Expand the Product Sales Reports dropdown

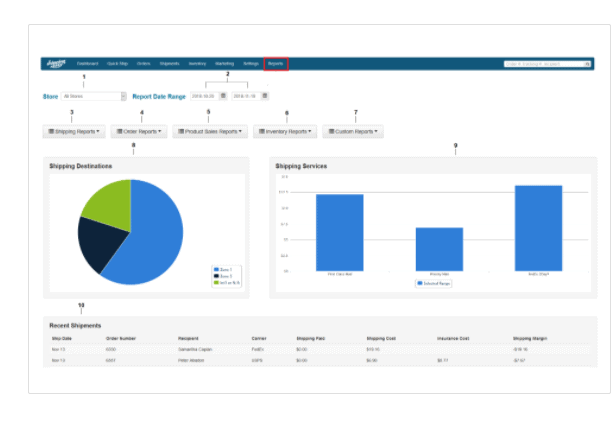click(210, 132)
